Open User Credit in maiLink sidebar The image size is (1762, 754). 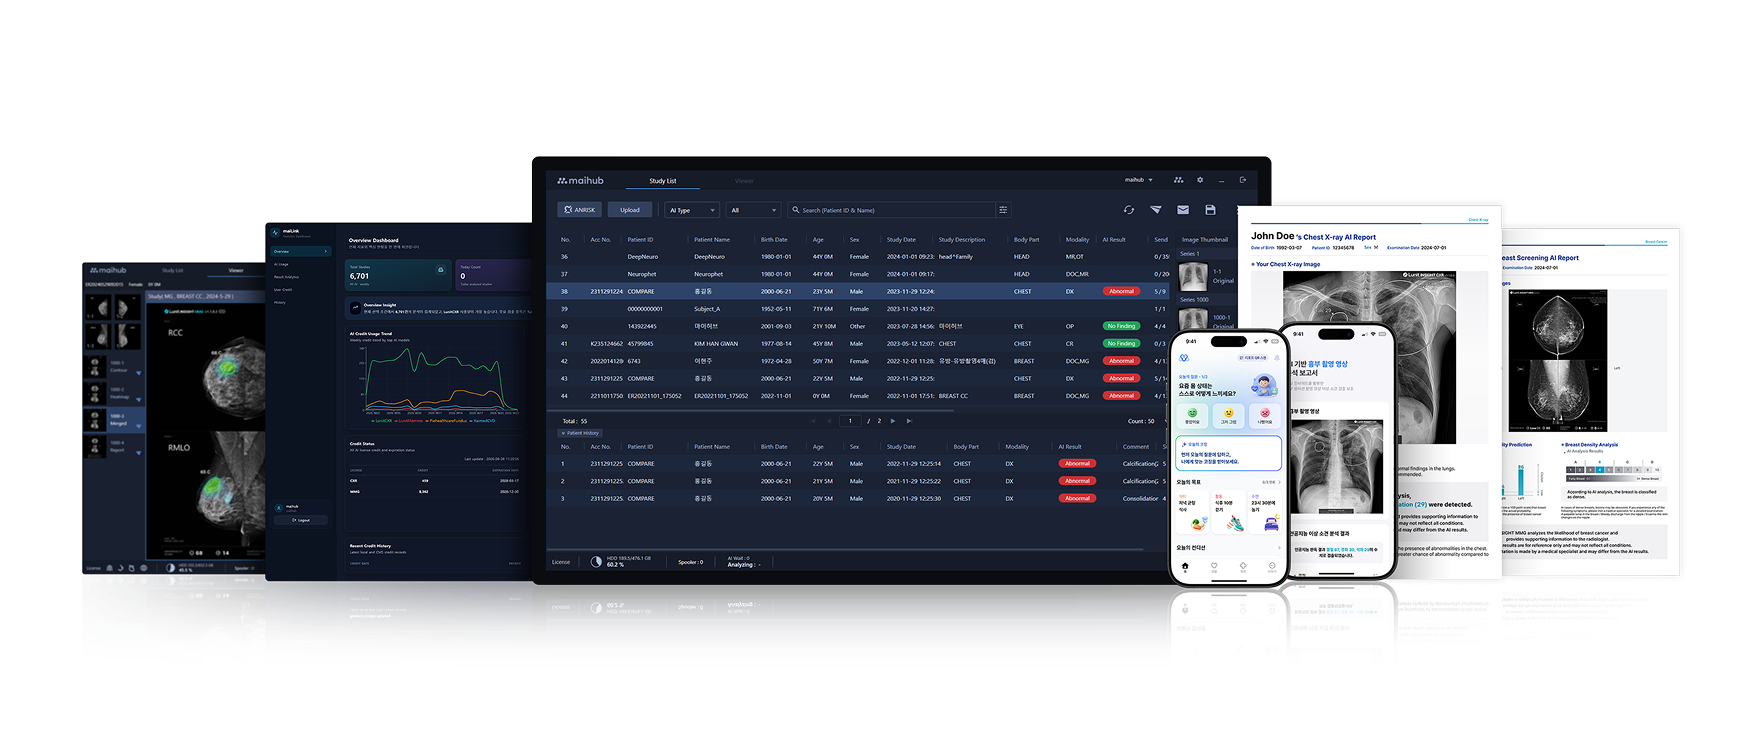pos(284,290)
